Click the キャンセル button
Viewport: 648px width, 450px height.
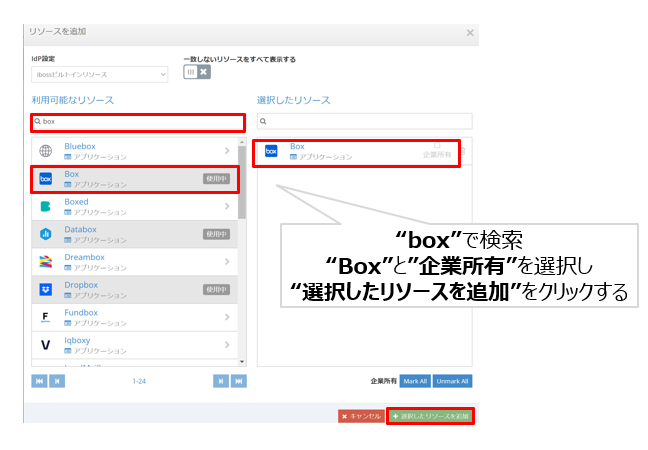[362, 416]
